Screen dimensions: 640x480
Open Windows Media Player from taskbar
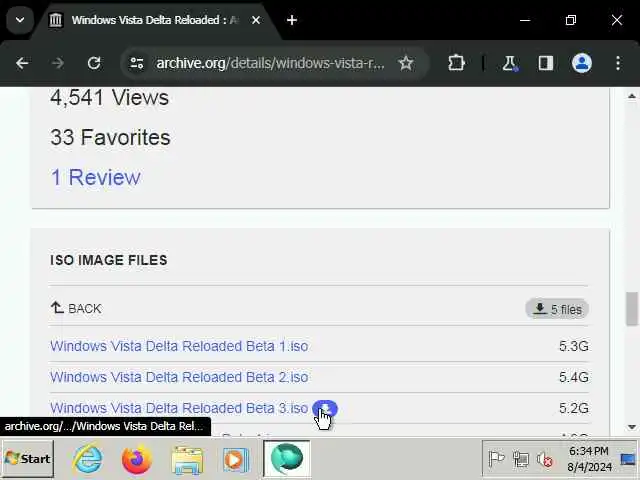point(236,460)
